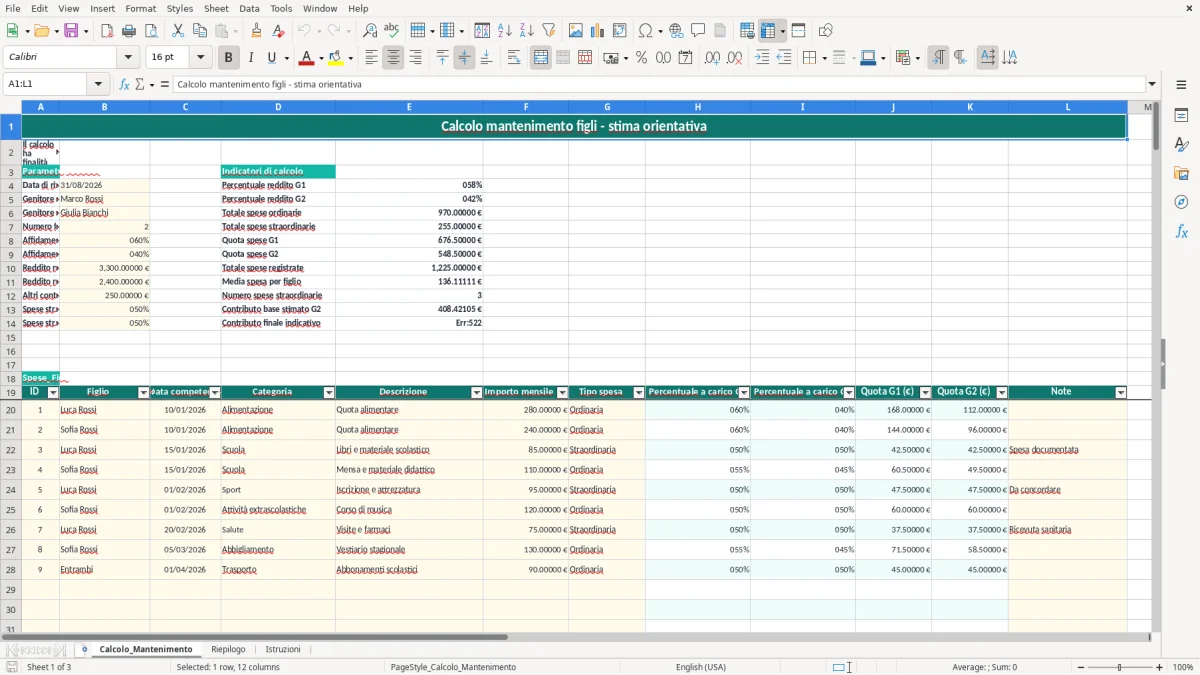This screenshot has width=1200, height=675.
Task: Switch to the Riepilogo sheet tab
Action: pos(228,649)
